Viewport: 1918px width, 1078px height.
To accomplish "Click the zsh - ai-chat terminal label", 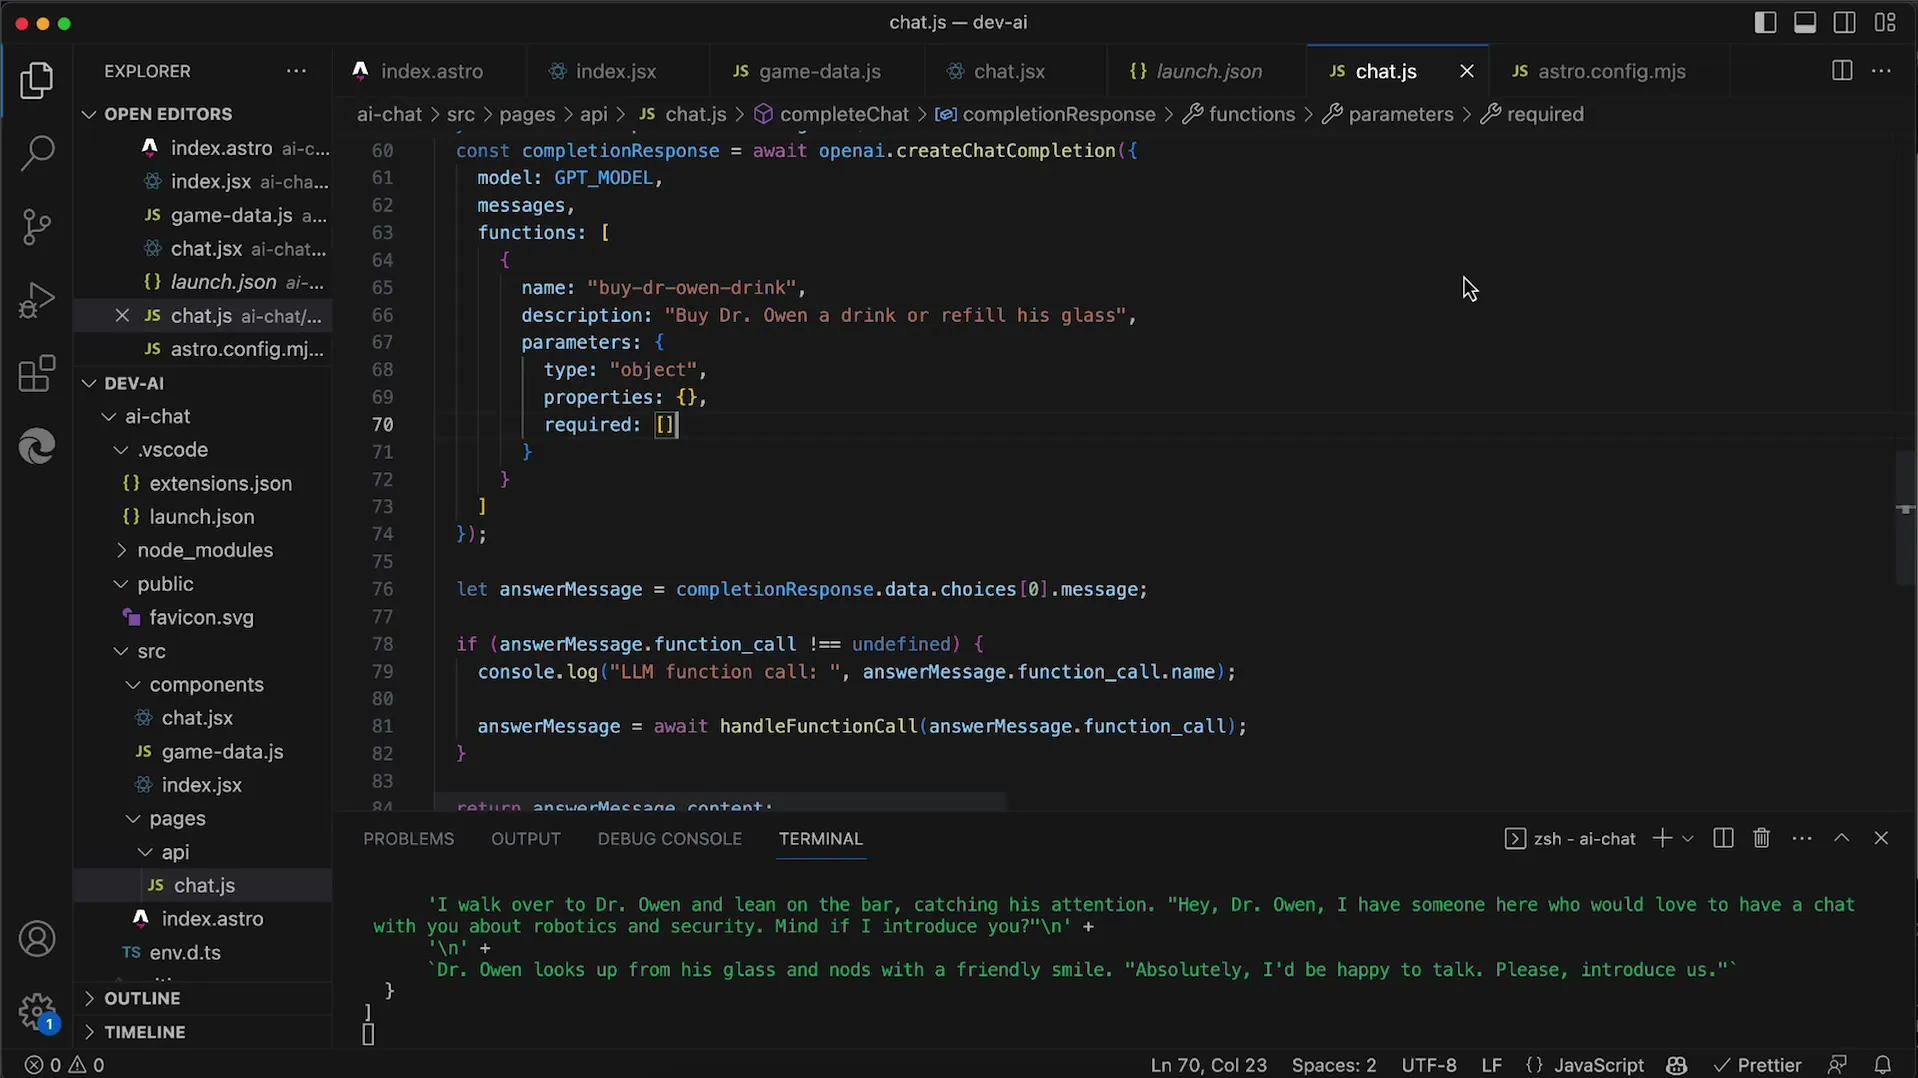I will pos(1570,838).
